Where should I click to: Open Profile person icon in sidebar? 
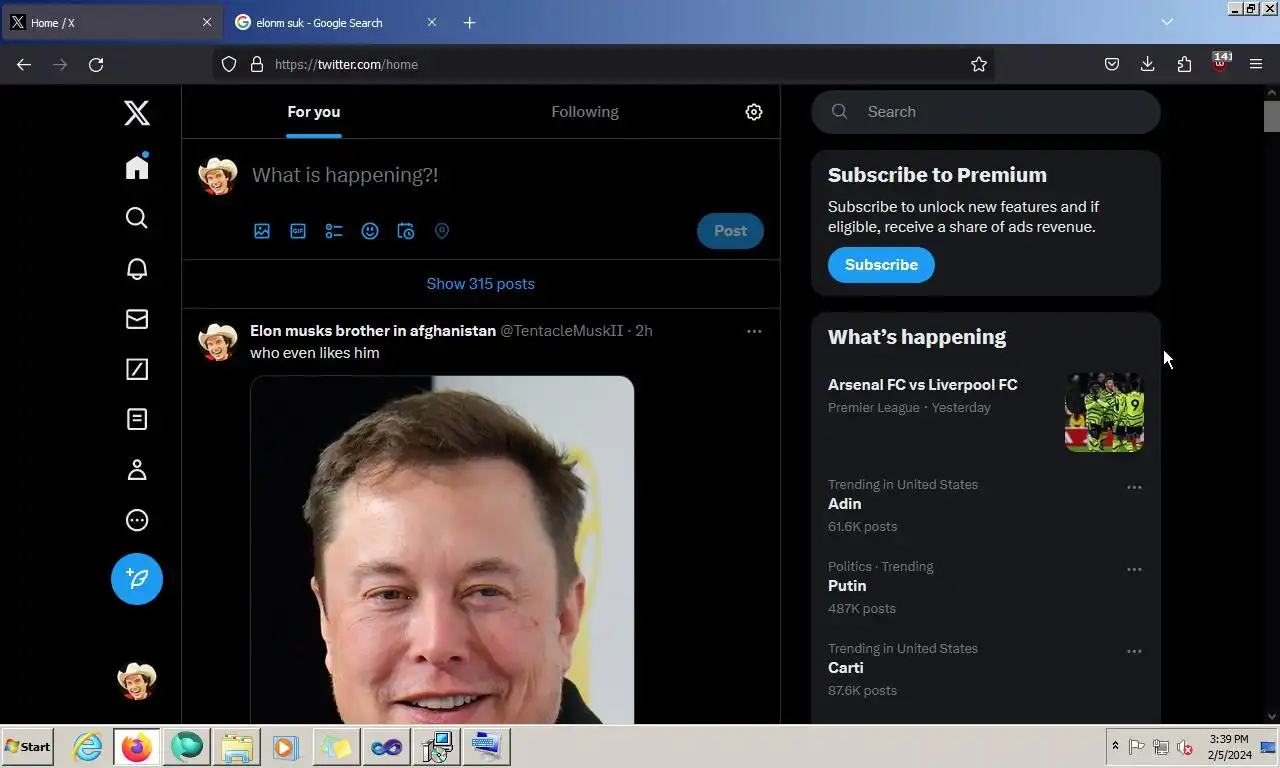137,470
